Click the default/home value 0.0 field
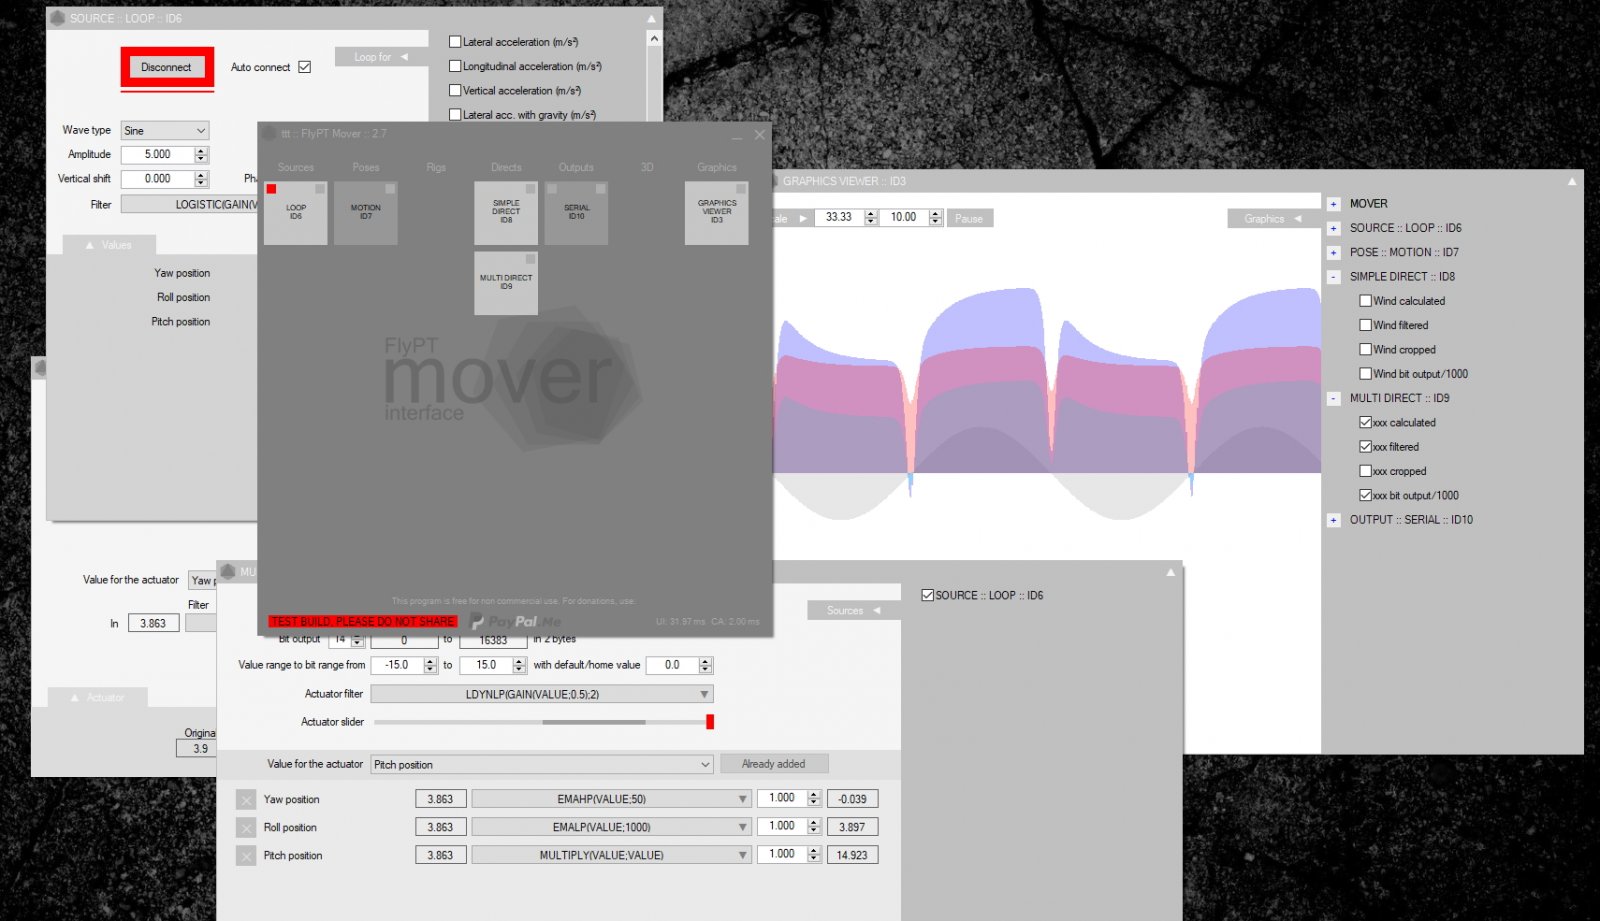1600x921 pixels. point(672,665)
